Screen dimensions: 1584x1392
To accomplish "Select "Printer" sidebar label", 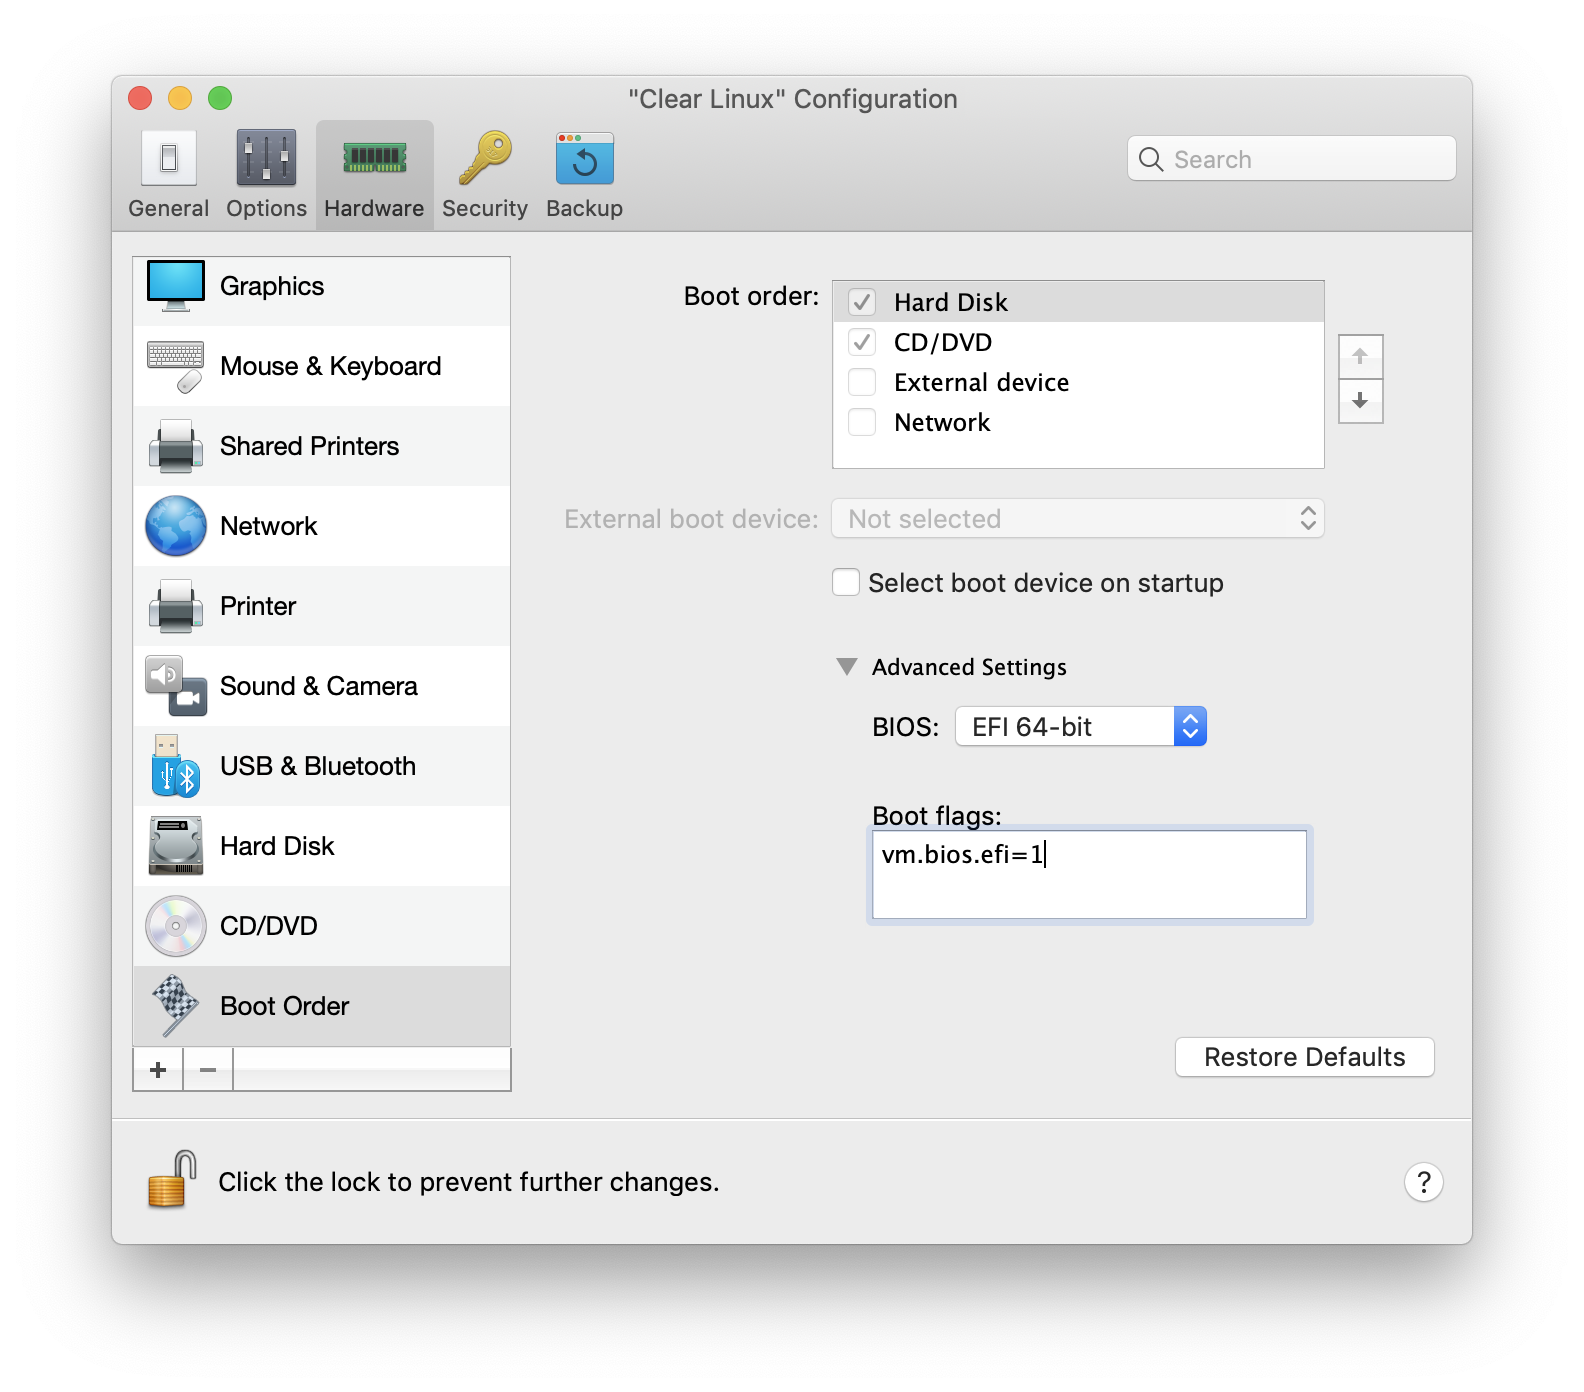I will pyautogui.click(x=258, y=606).
